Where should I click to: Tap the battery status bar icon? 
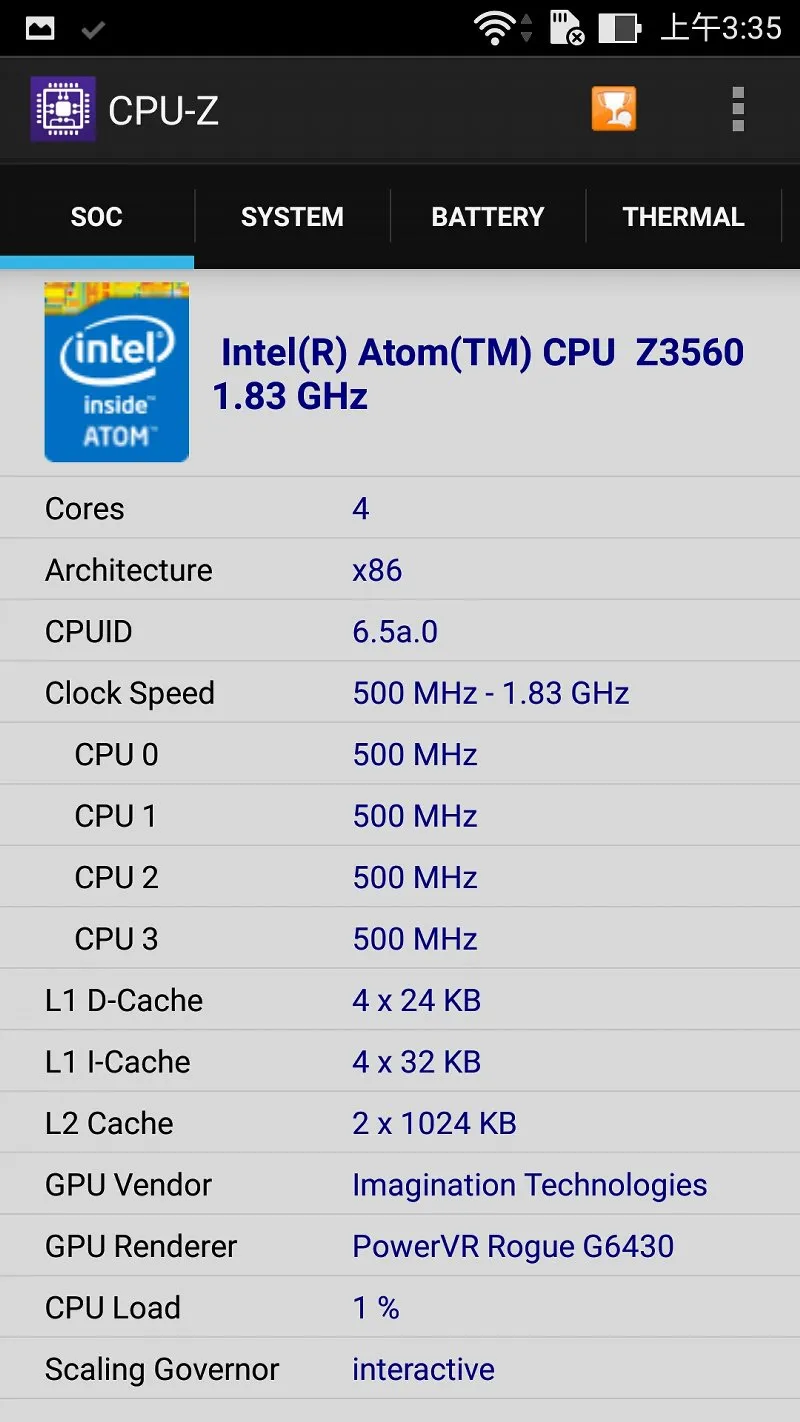pos(620,28)
